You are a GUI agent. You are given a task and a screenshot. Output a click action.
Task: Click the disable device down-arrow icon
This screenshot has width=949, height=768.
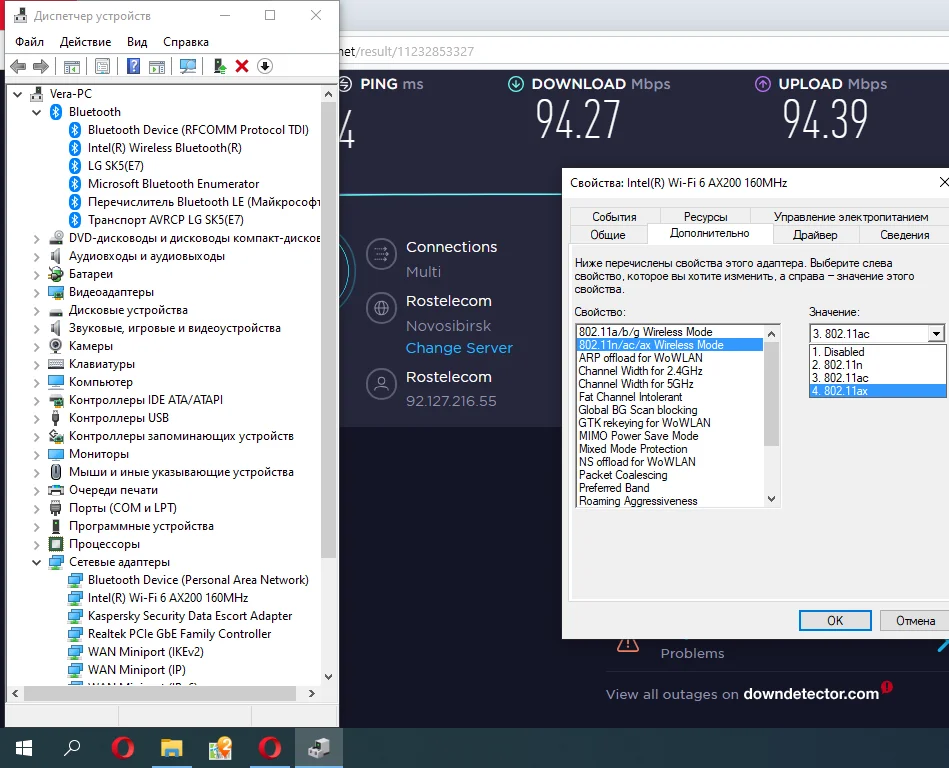click(265, 67)
